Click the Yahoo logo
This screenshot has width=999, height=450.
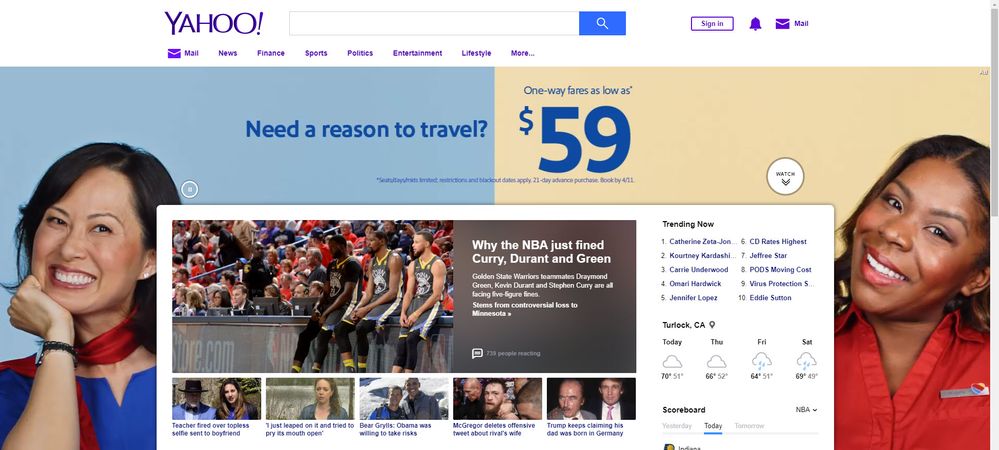[x=214, y=24]
